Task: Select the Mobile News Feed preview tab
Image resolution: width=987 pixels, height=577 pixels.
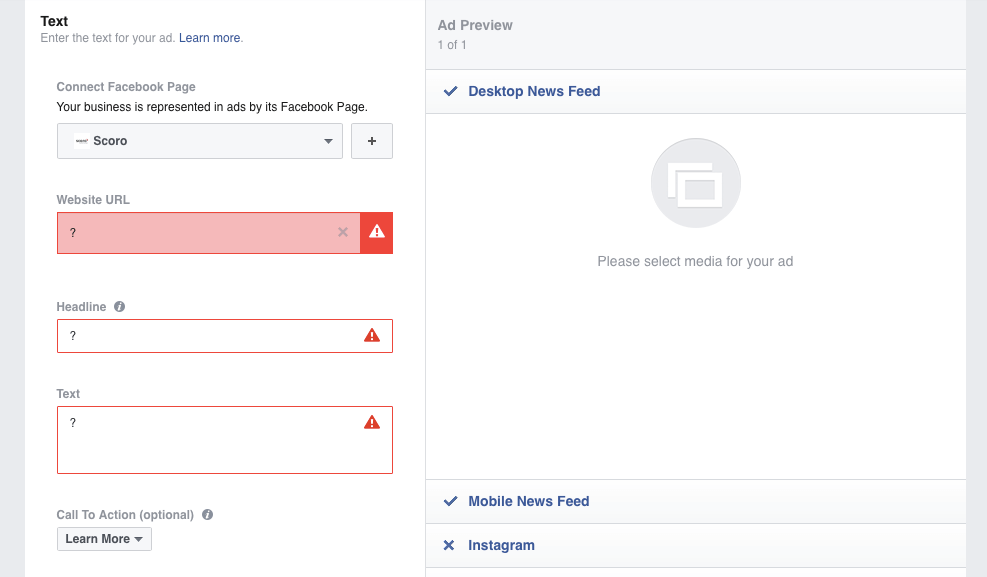Action: [x=696, y=501]
